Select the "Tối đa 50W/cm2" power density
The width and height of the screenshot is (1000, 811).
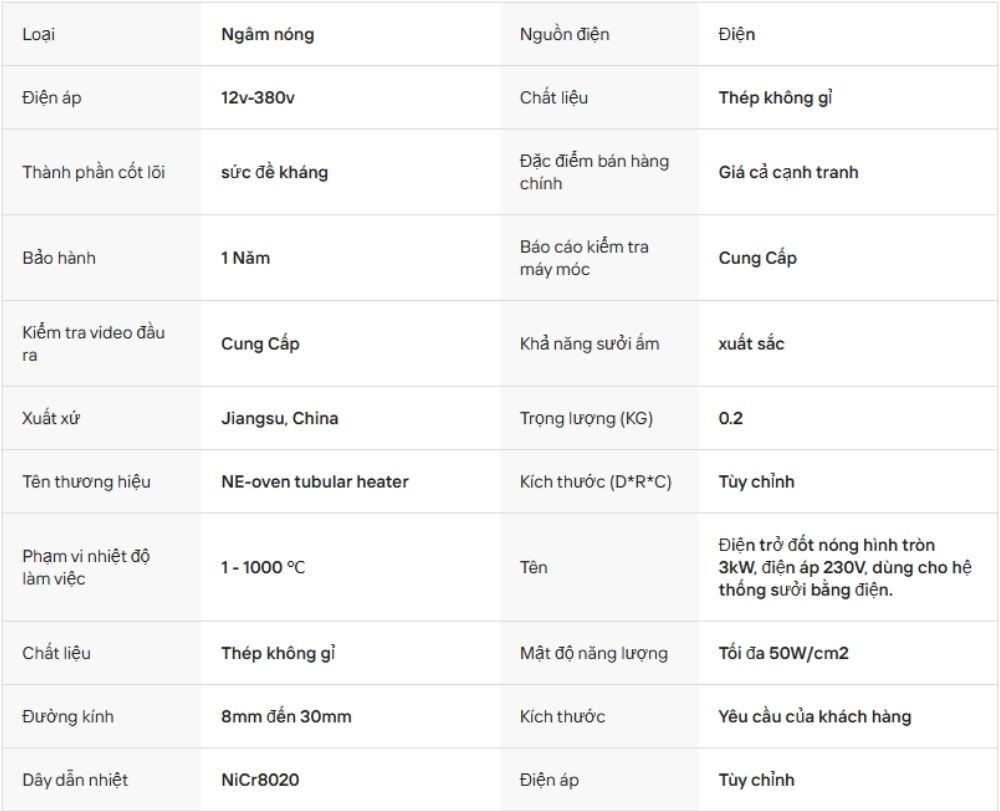pos(784,654)
